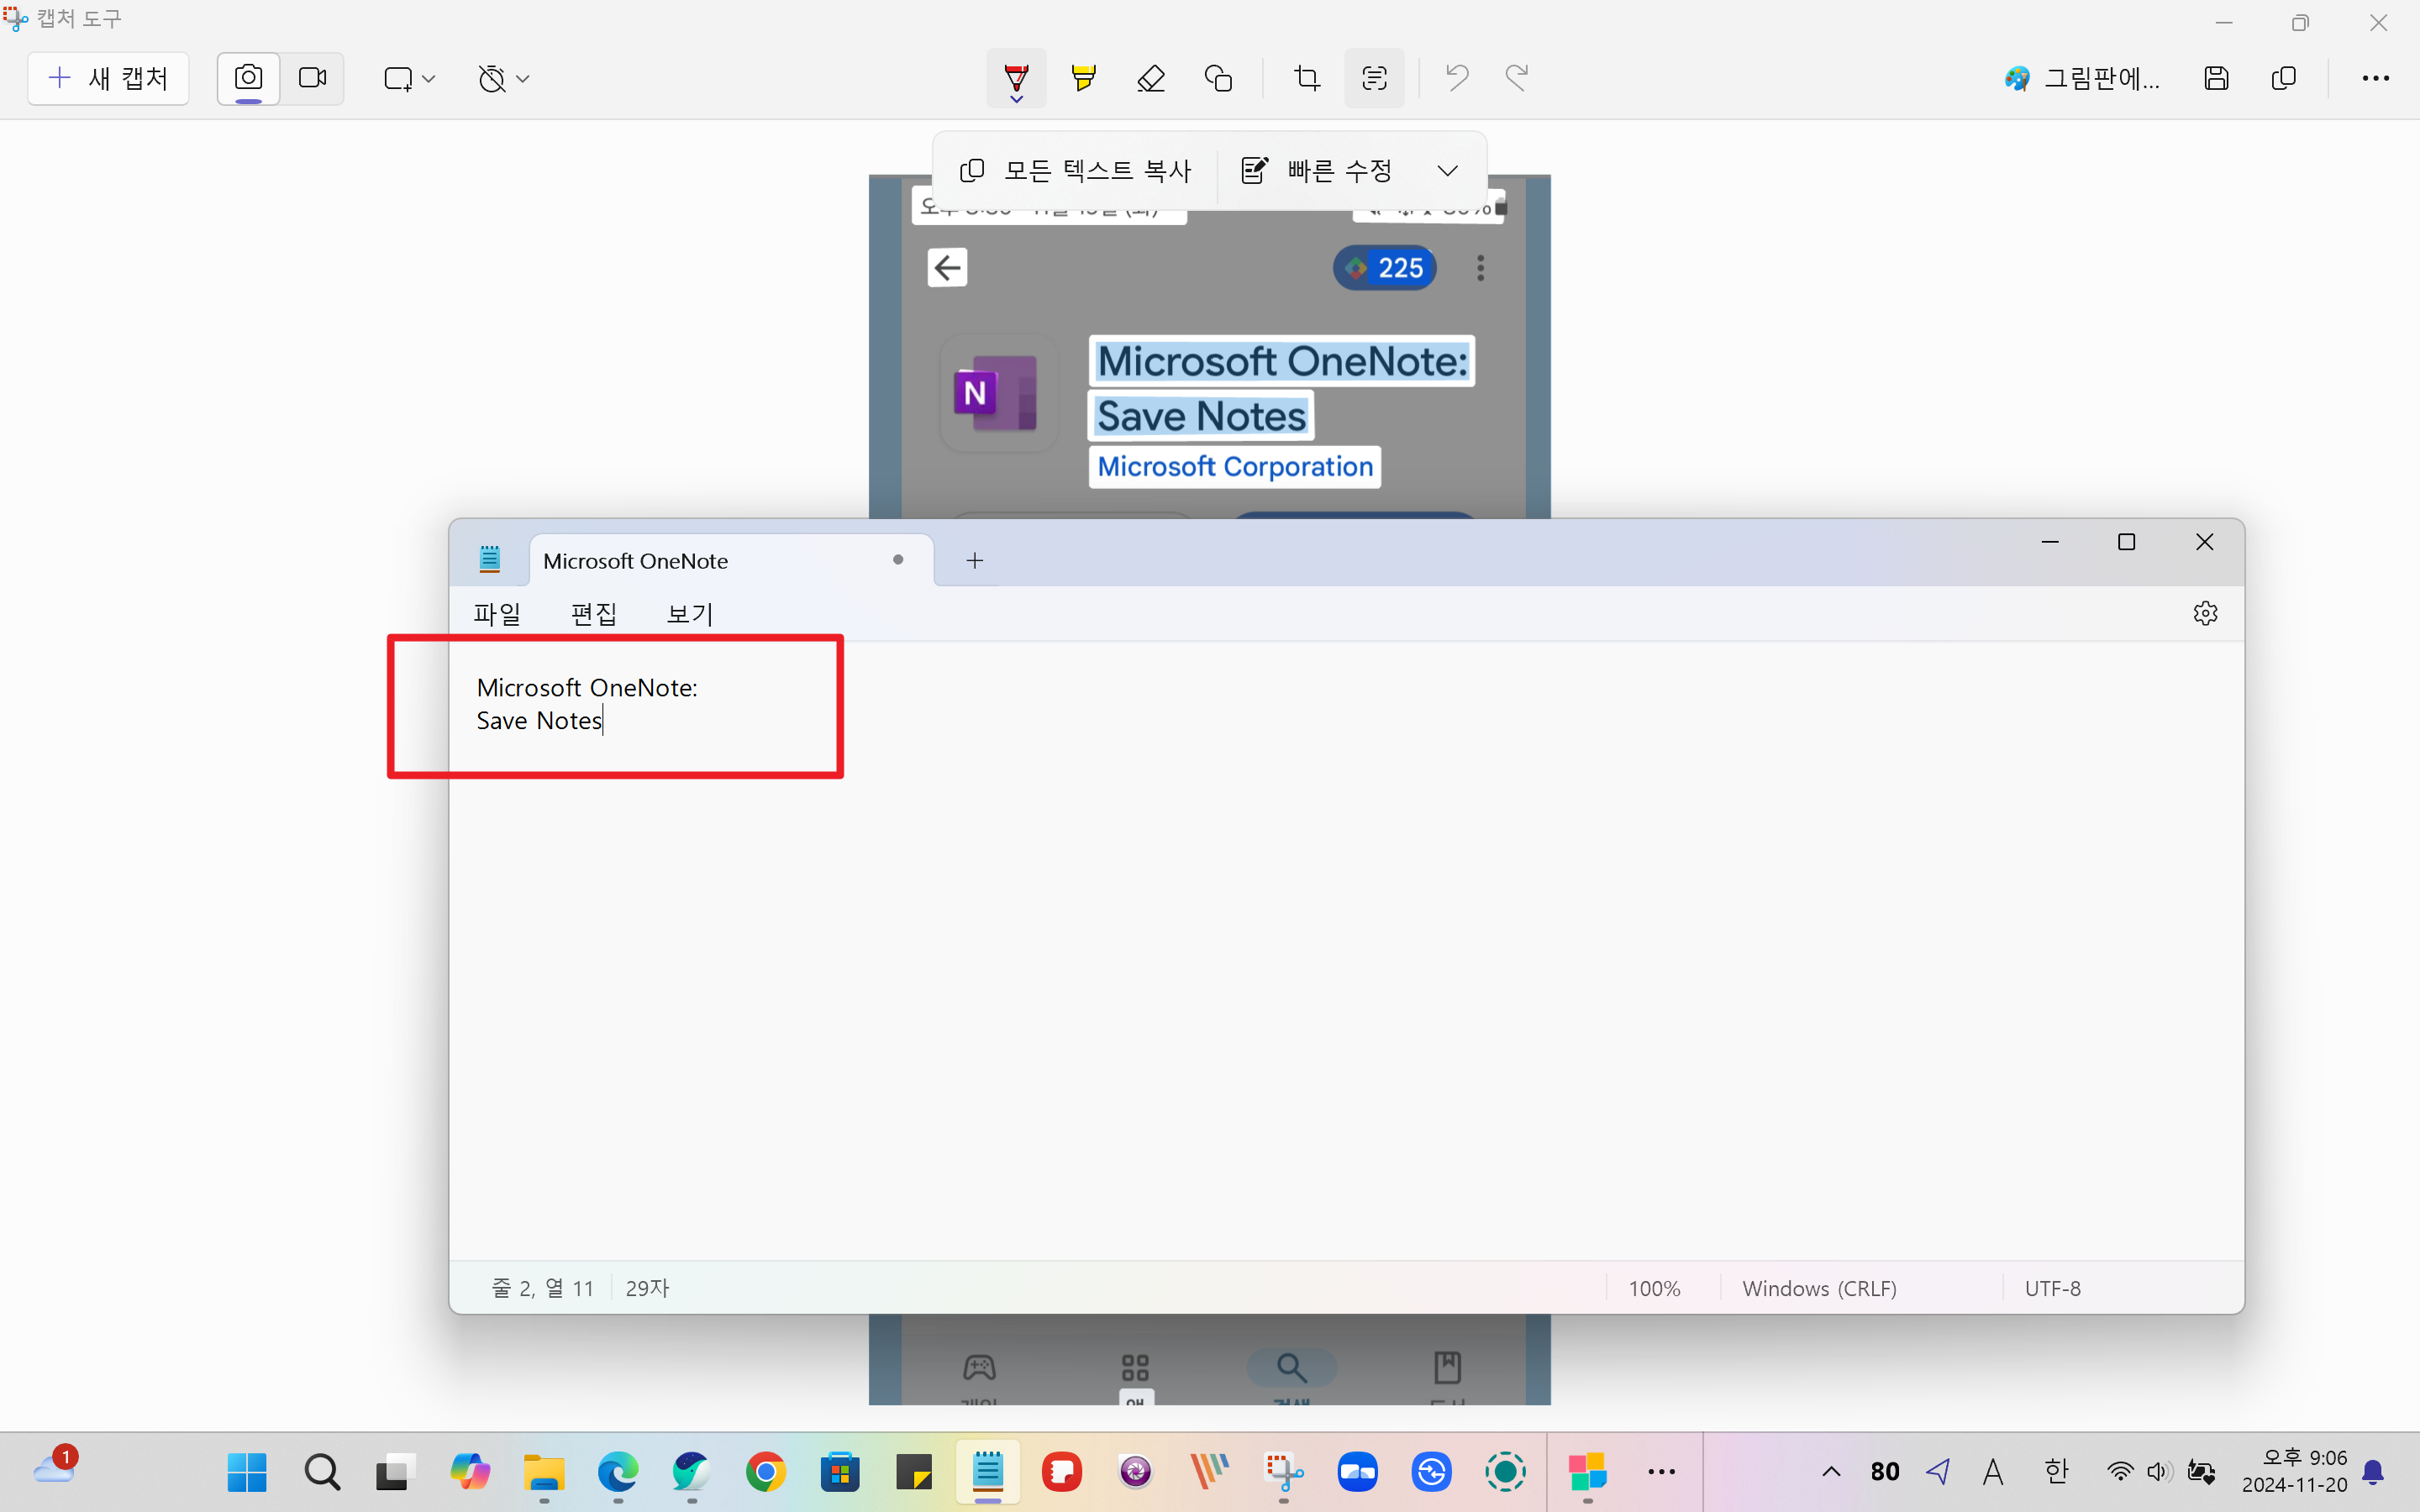This screenshot has height=1512, width=2420.
Task: Click UTF-8 encoding indicator
Action: 2052,1288
